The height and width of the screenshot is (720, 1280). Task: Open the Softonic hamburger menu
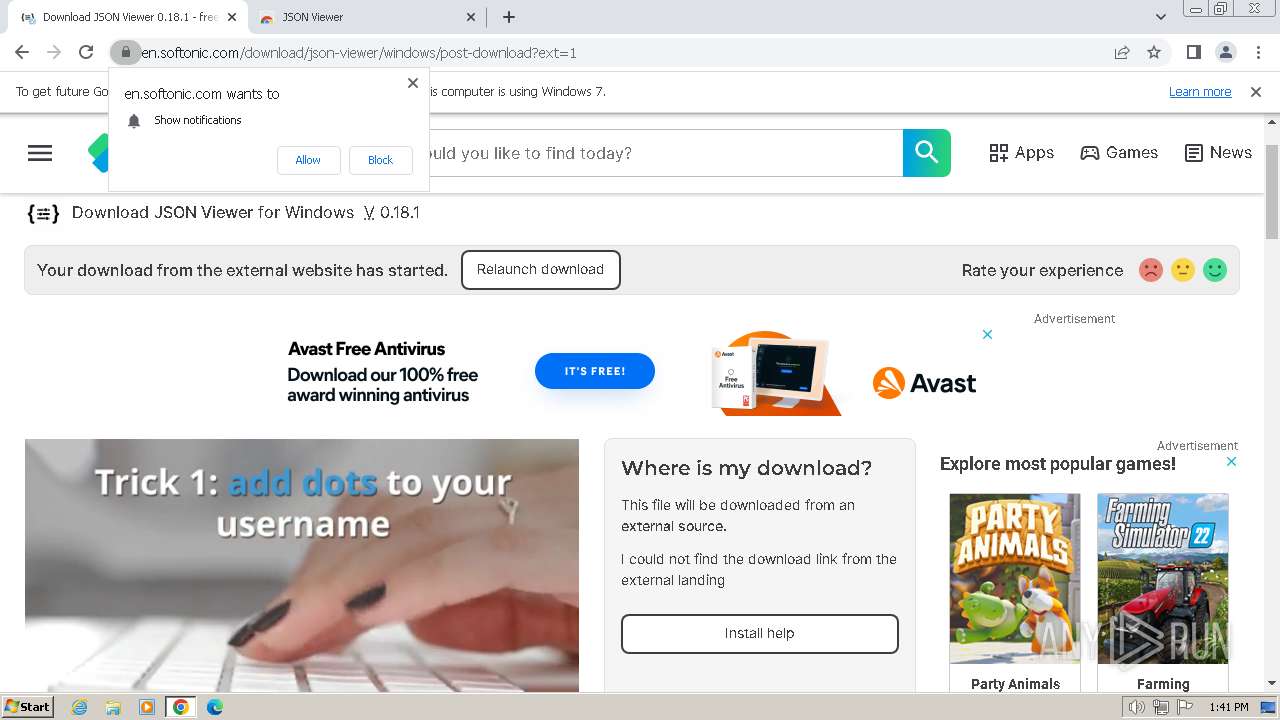pos(40,153)
